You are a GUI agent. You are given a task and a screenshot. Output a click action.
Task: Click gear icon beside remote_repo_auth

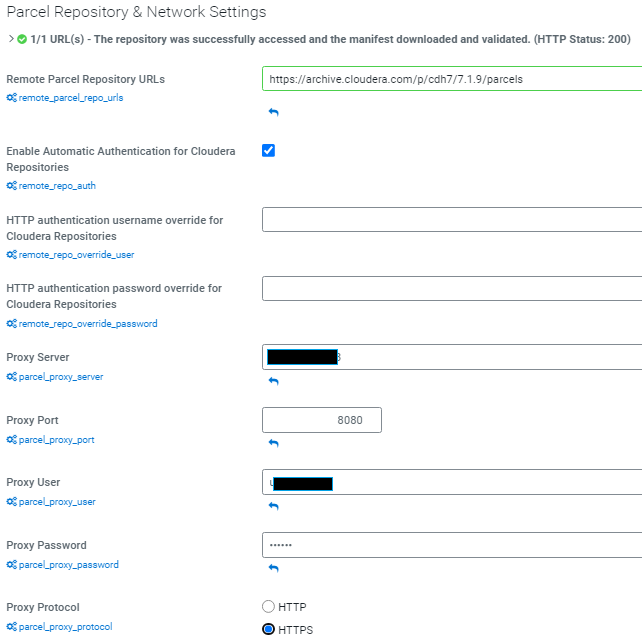coord(11,186)
